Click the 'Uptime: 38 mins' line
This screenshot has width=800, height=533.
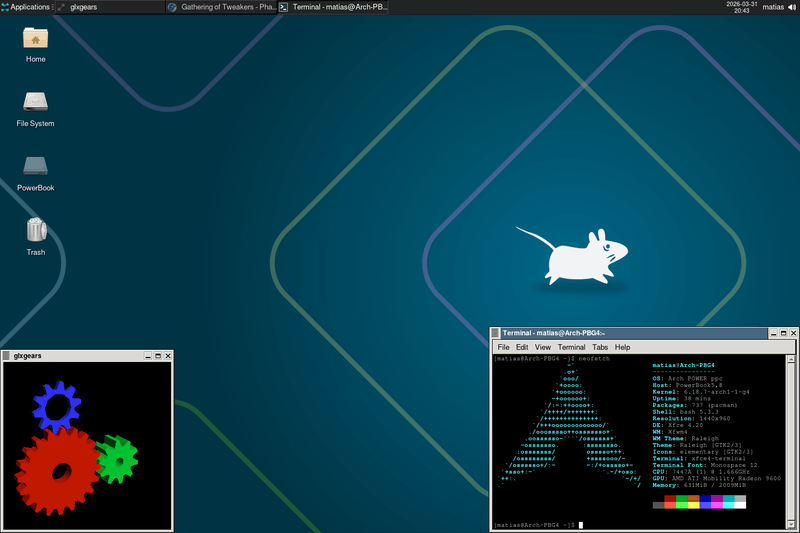click(680, 398)
